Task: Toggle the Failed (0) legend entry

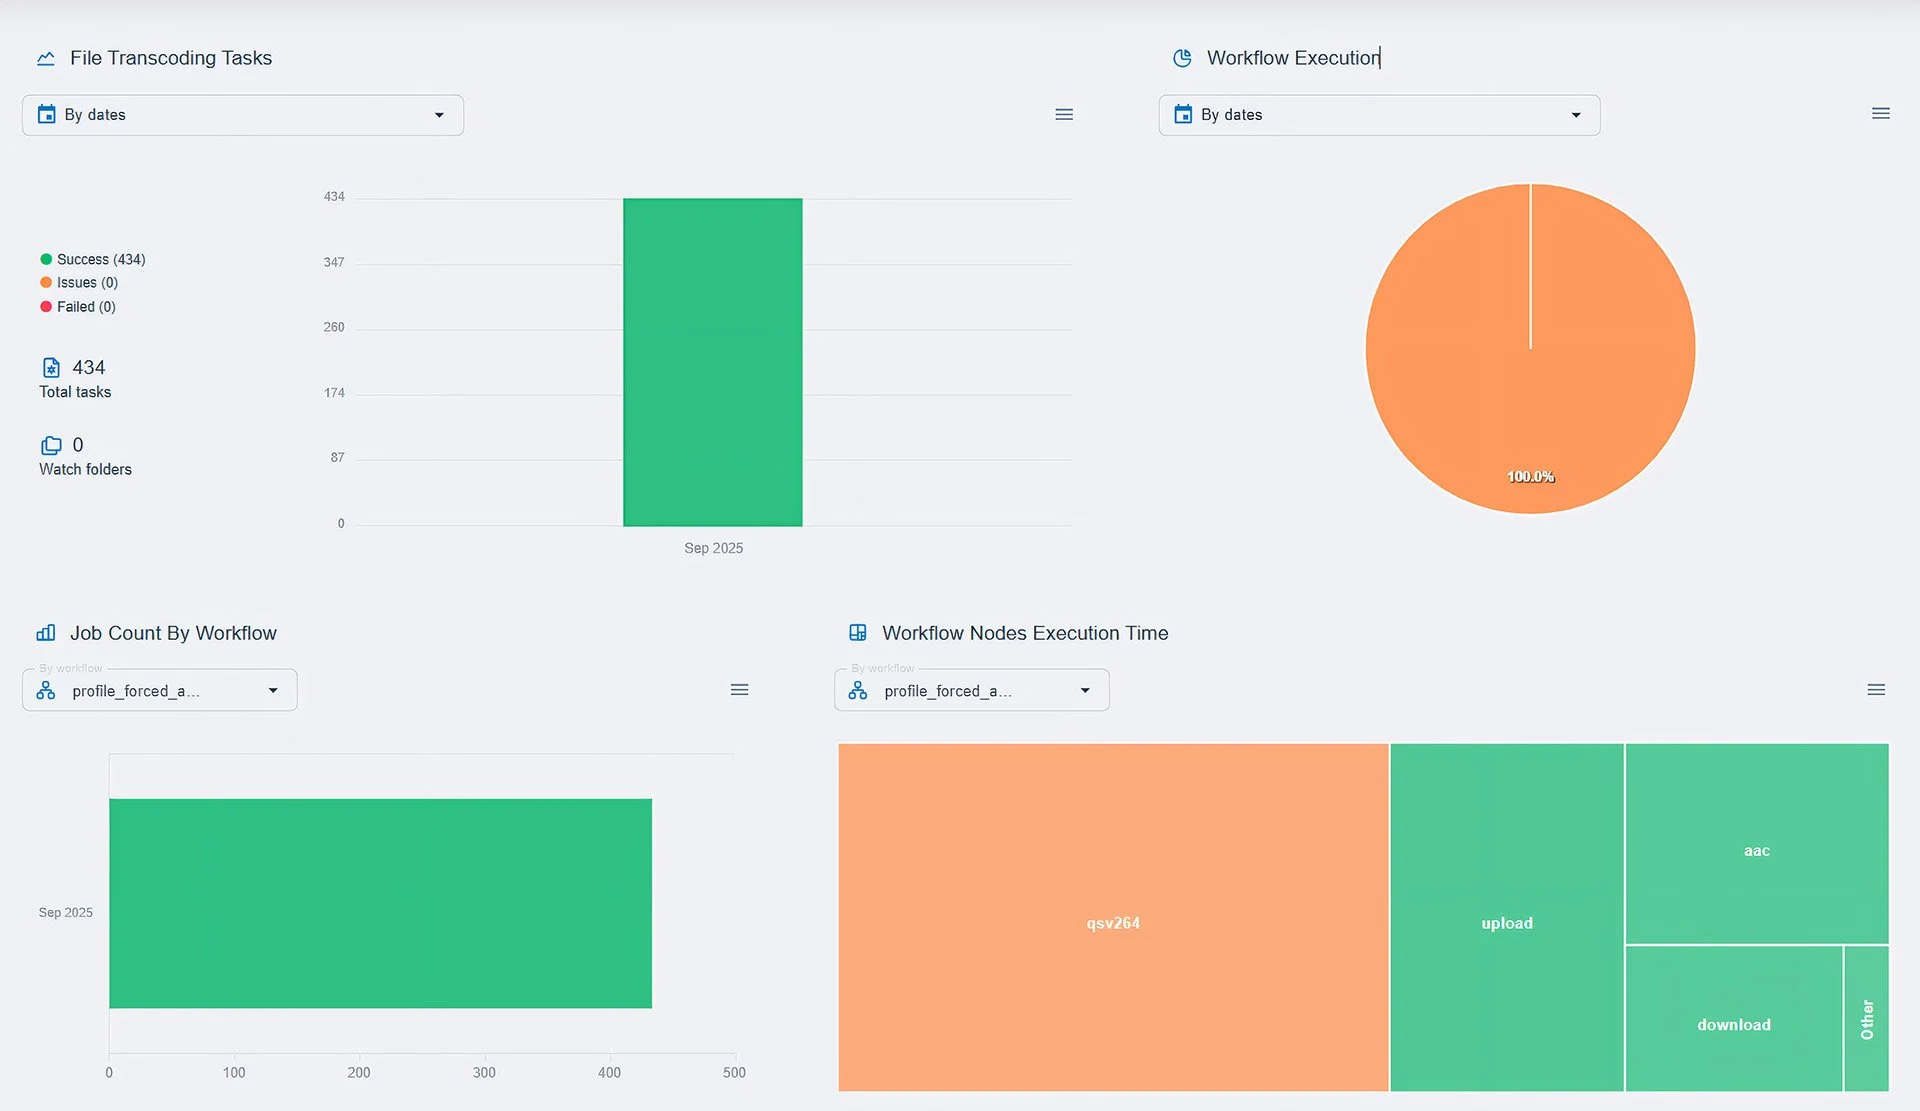Action: [x=78, y=307]
